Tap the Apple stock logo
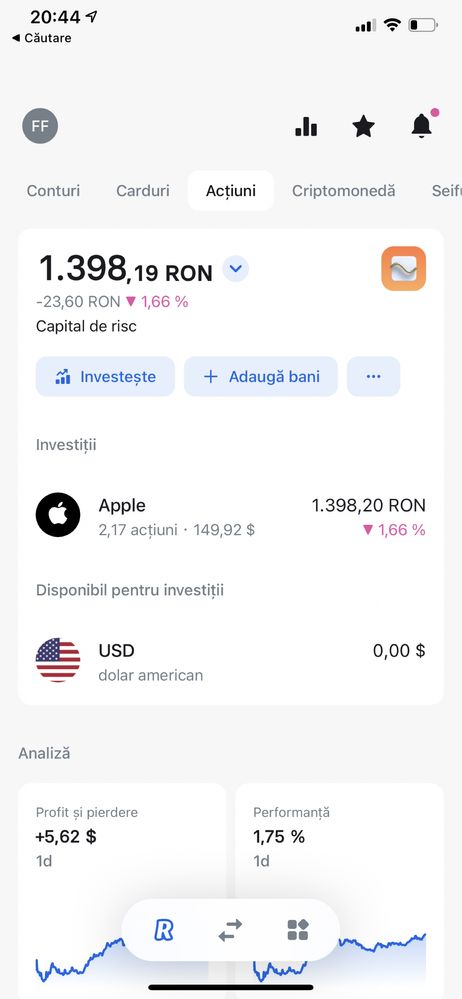The height and width of the screenshot is (999, 462). (58, 515)
